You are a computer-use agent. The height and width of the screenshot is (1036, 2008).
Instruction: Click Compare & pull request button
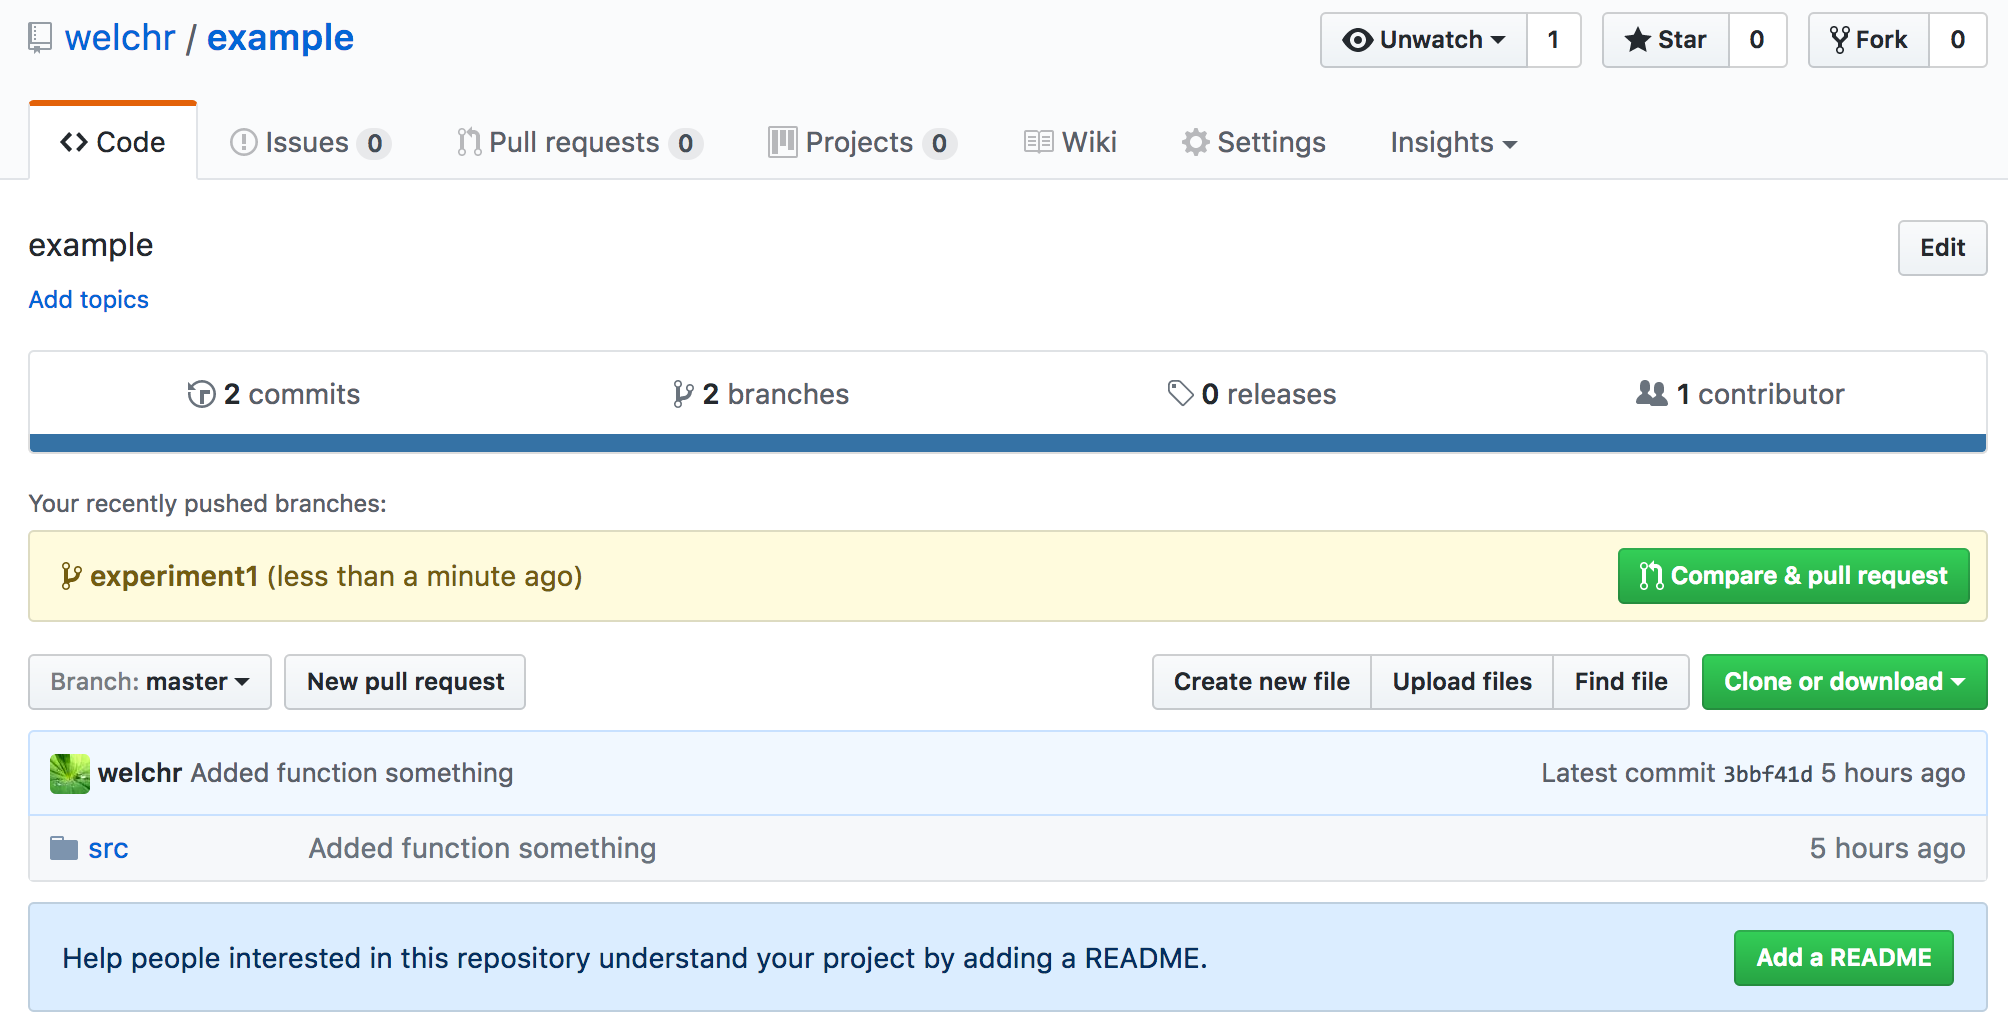[1793, 576]
